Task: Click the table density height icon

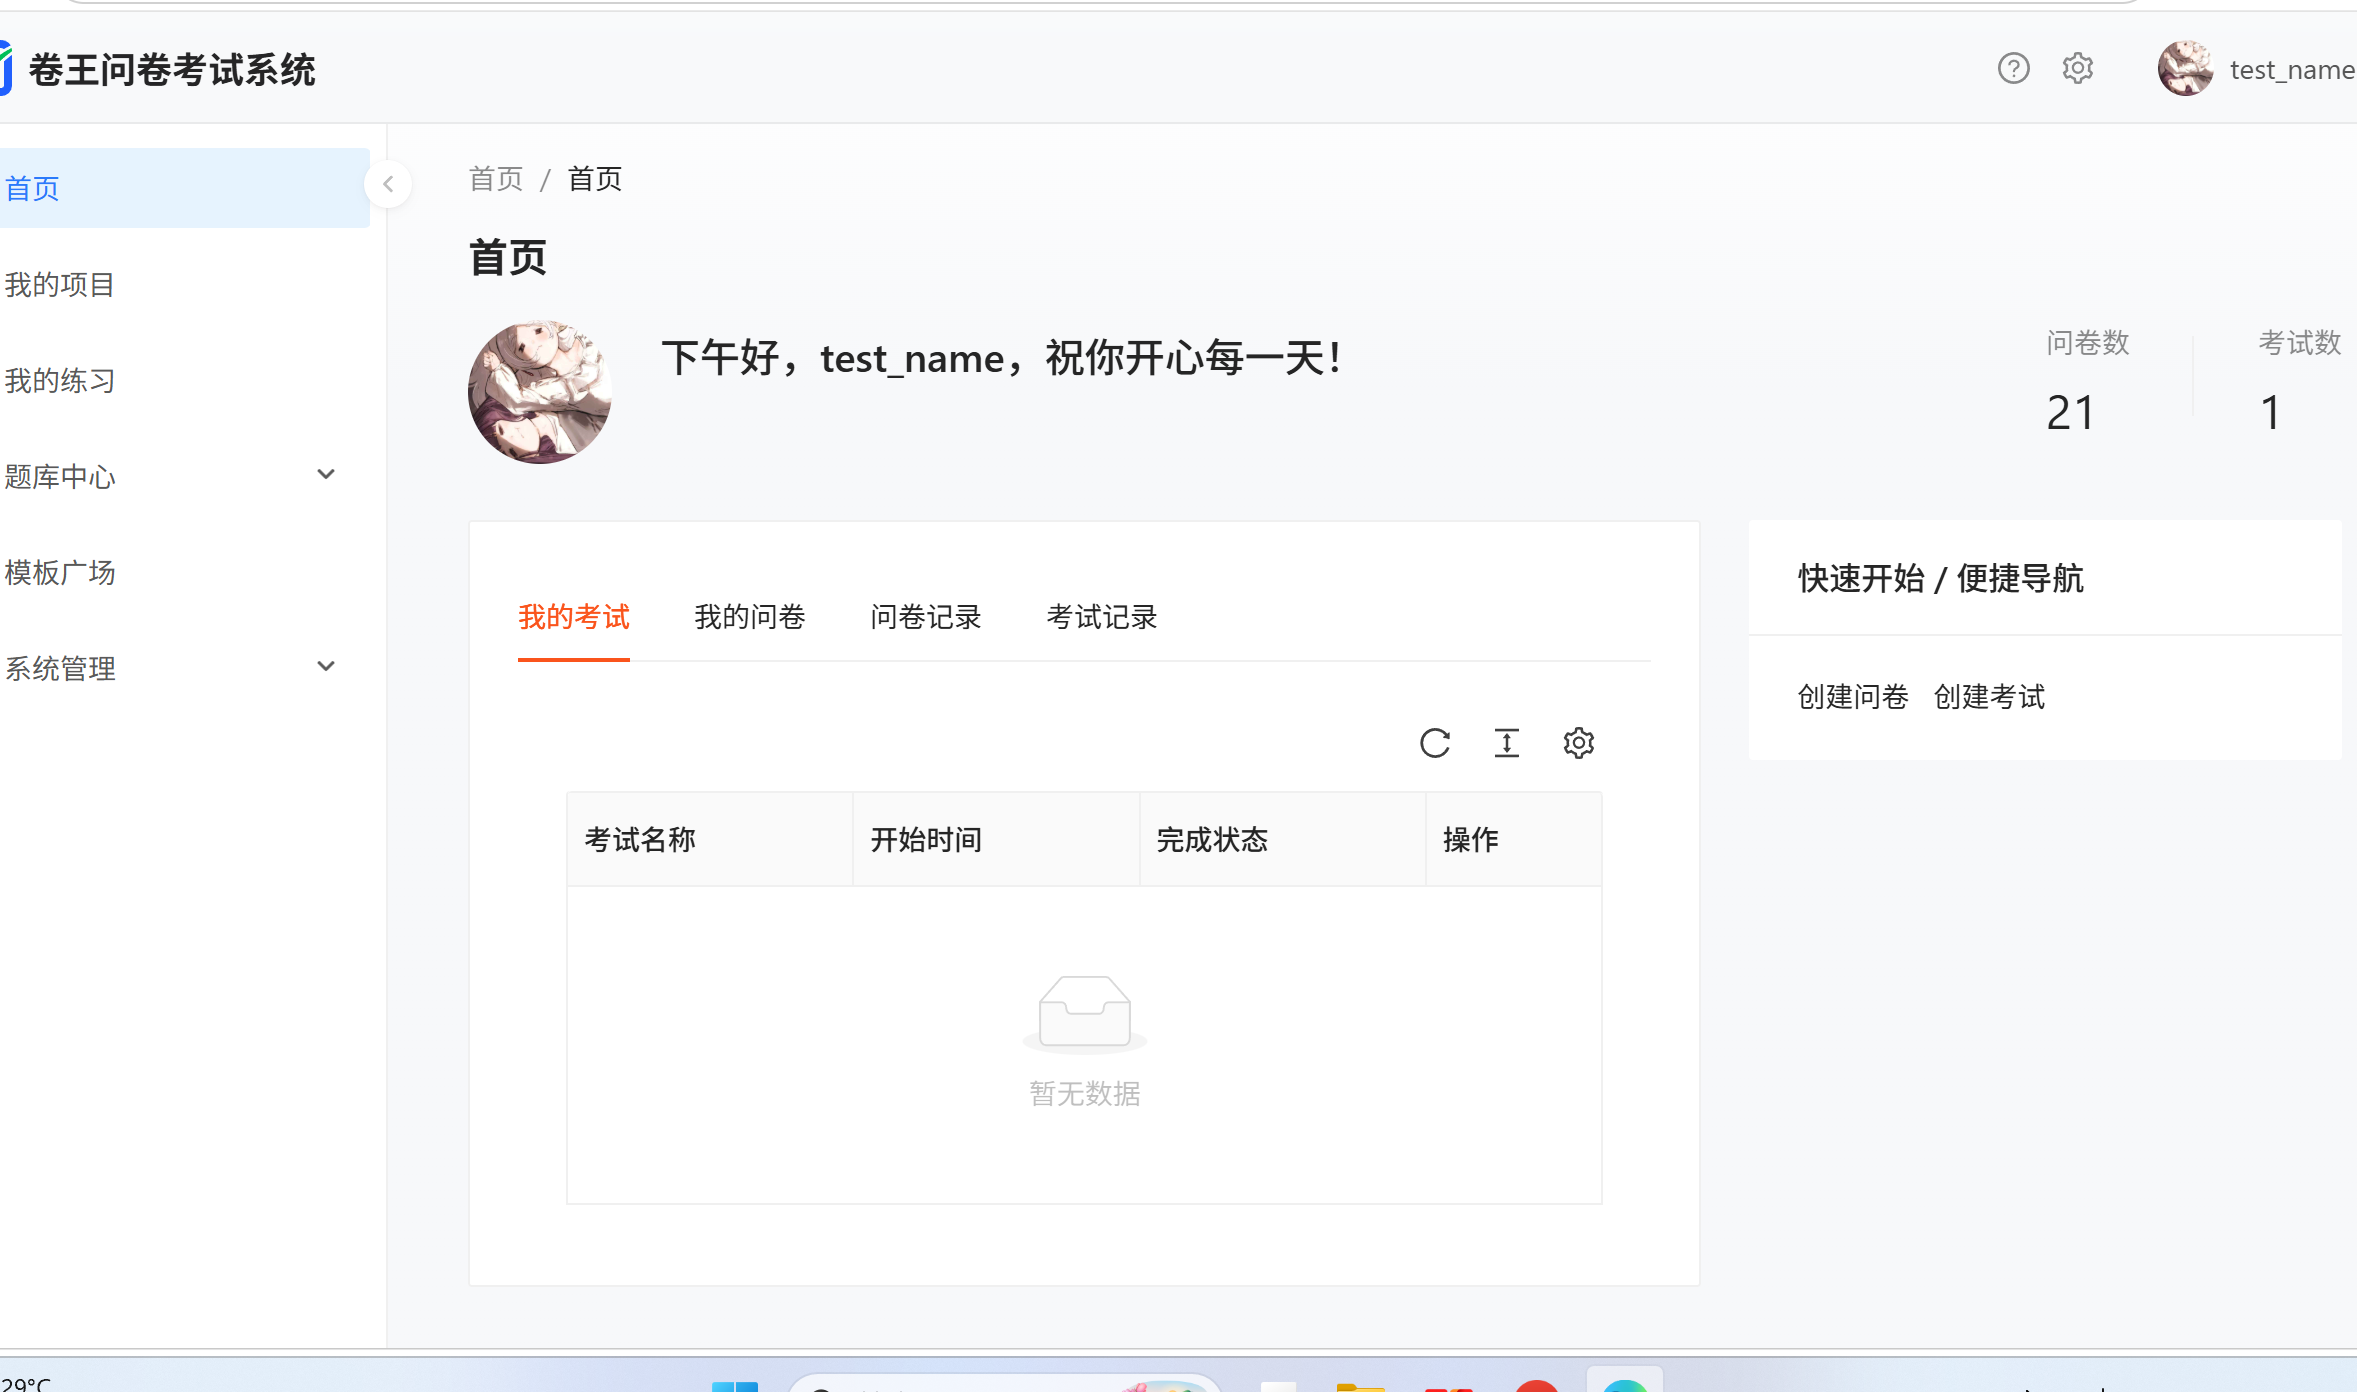Action: point(1506,743)
